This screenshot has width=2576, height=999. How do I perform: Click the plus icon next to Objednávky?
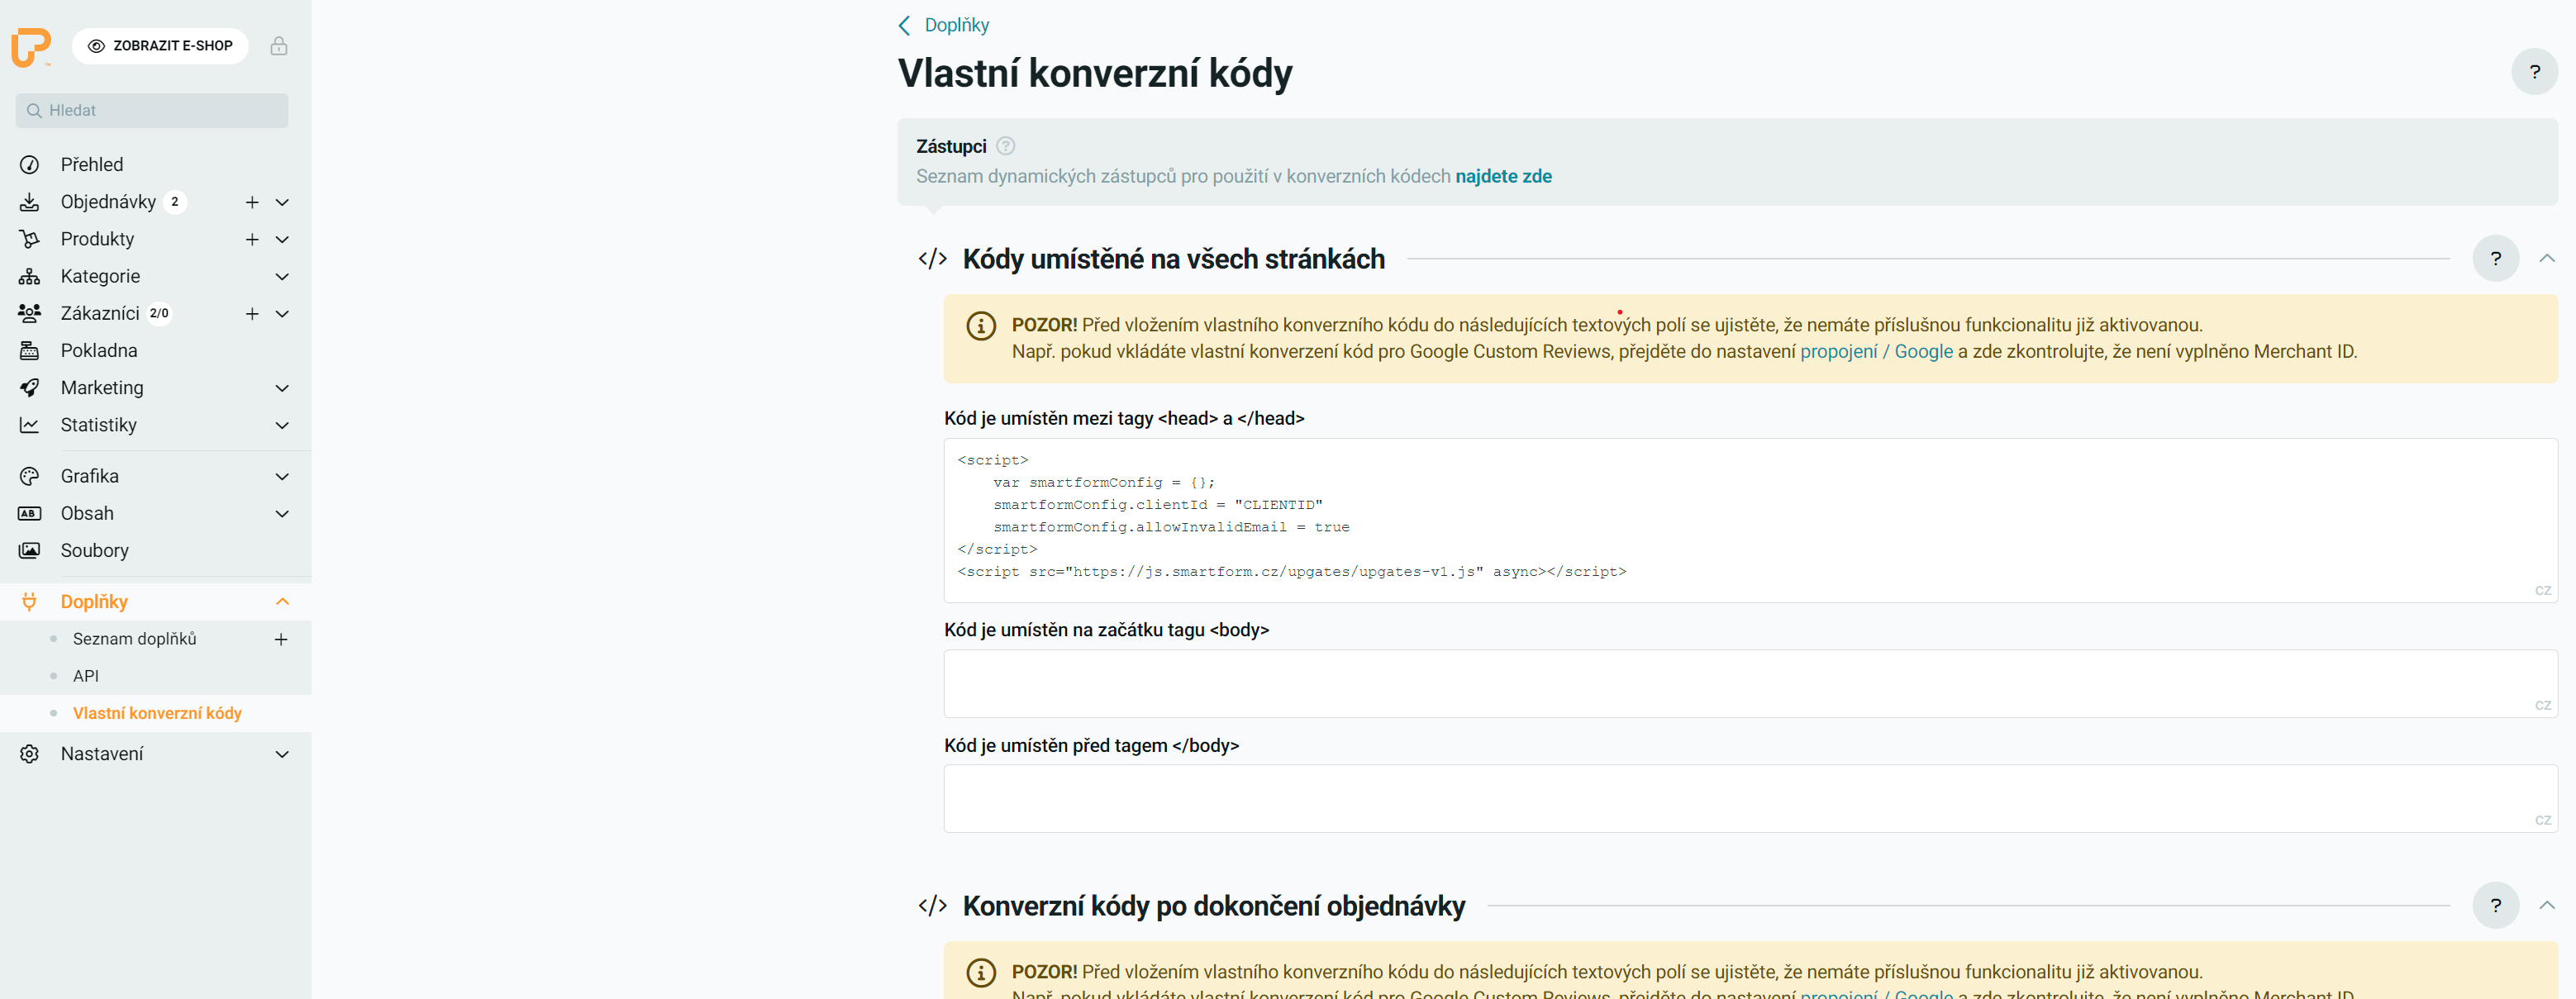click(252, 202)
